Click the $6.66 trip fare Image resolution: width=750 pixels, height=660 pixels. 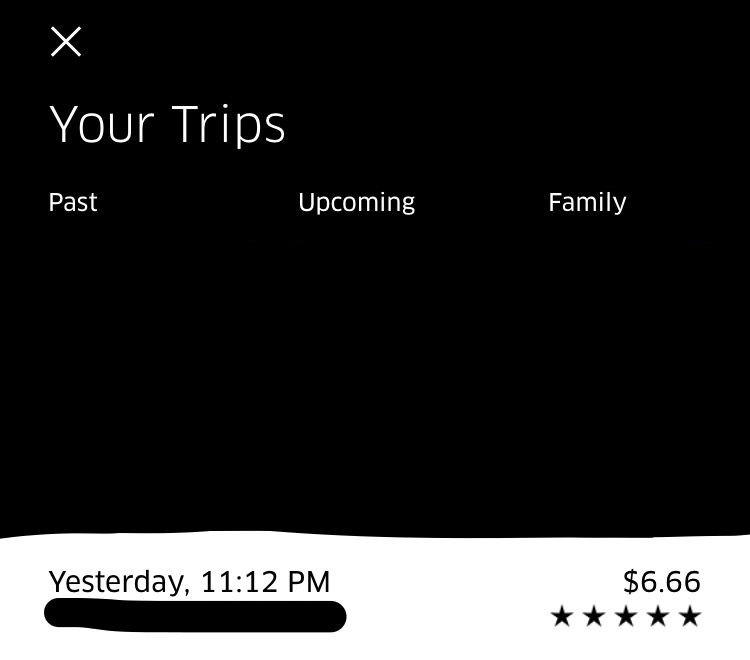(x=661, y=581)
